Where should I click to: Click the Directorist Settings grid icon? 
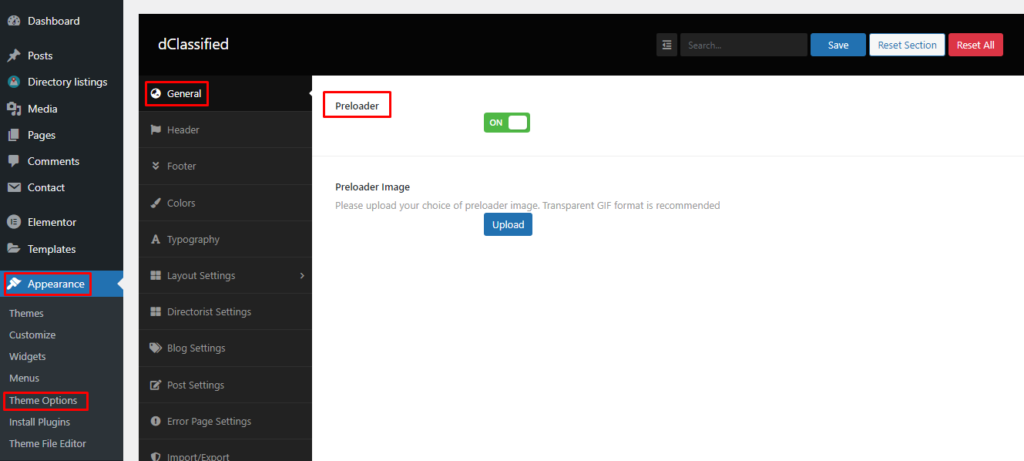click(x=155, y=312)
